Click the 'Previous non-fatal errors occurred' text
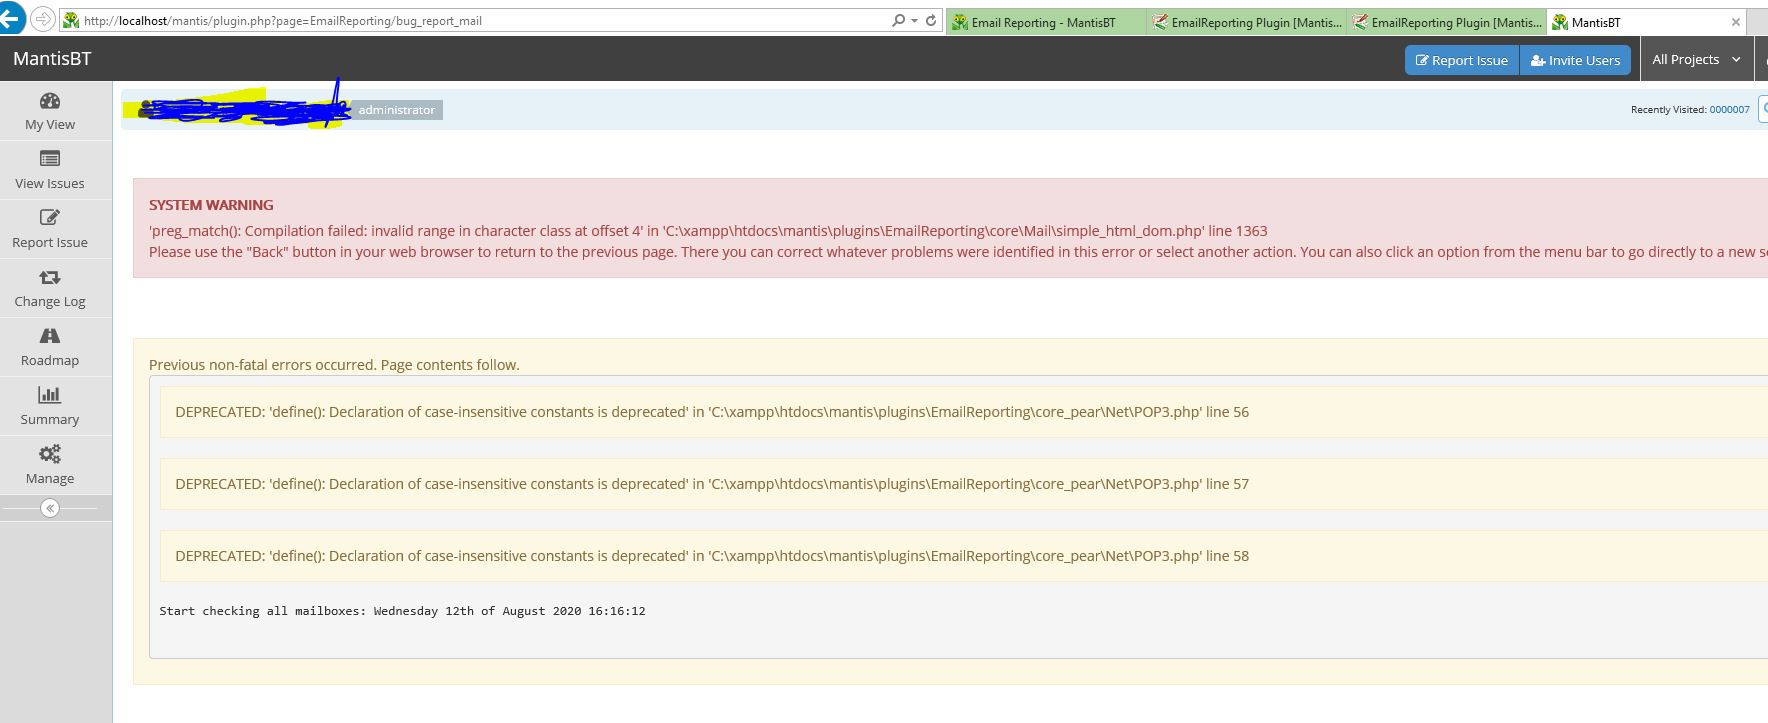 [x=334, y=365]
